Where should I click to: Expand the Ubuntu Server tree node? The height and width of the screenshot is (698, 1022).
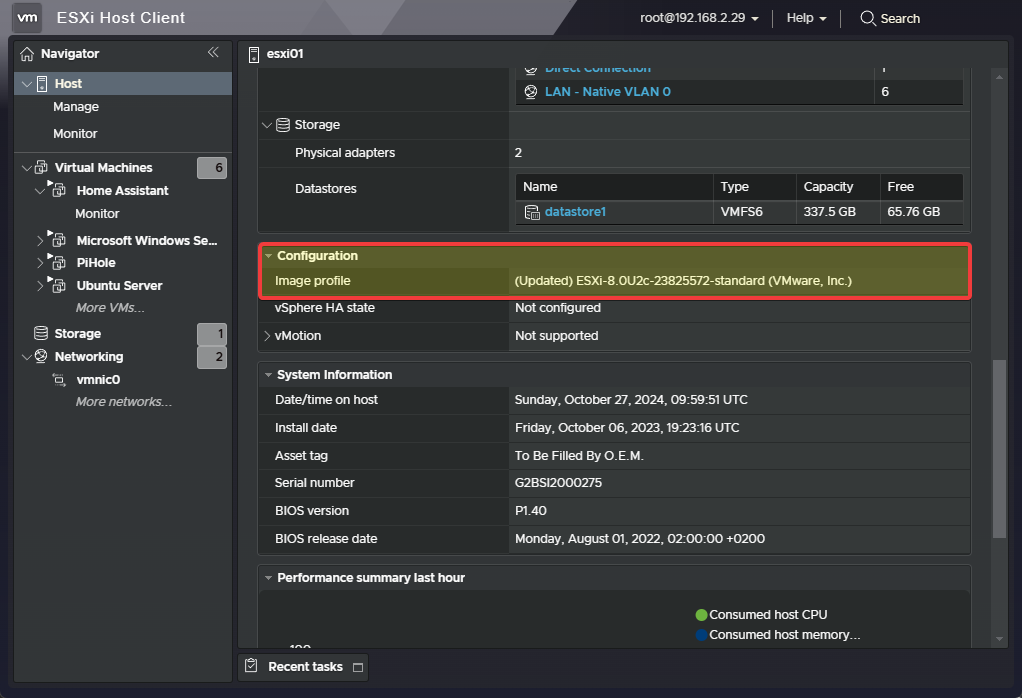(40, 285)
